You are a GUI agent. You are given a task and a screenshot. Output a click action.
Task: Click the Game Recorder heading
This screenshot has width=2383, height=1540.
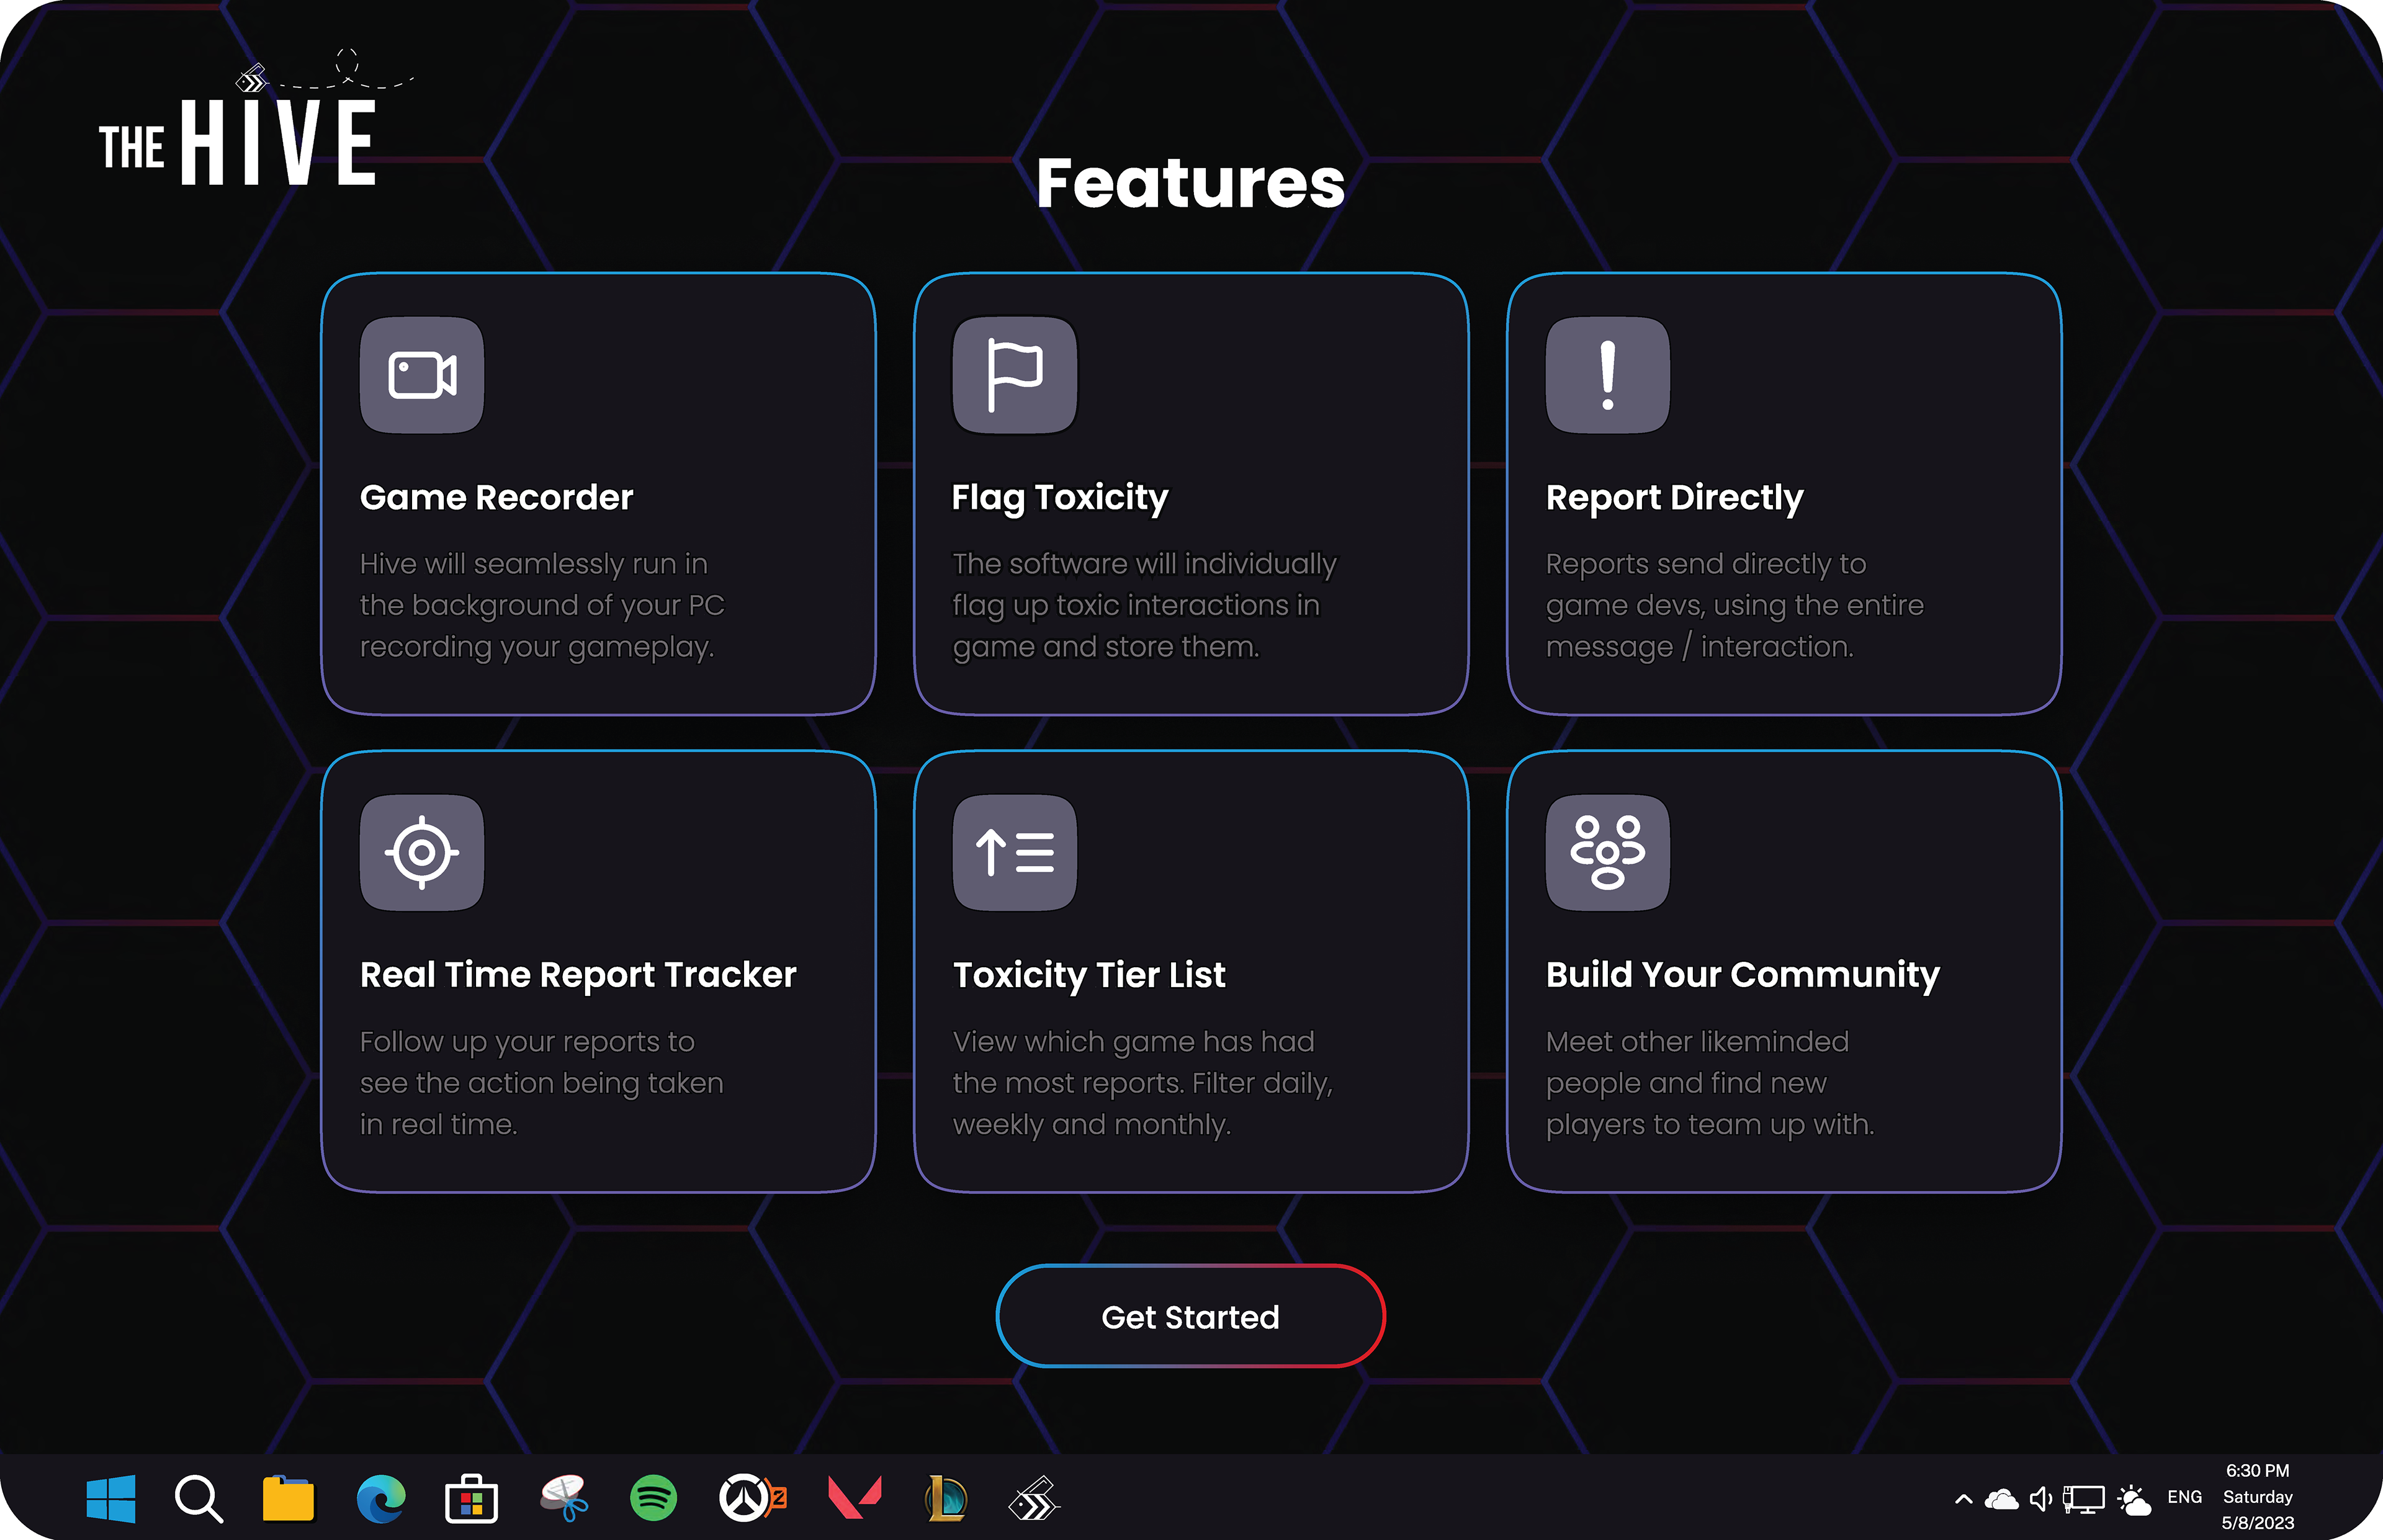click(496, 498)
